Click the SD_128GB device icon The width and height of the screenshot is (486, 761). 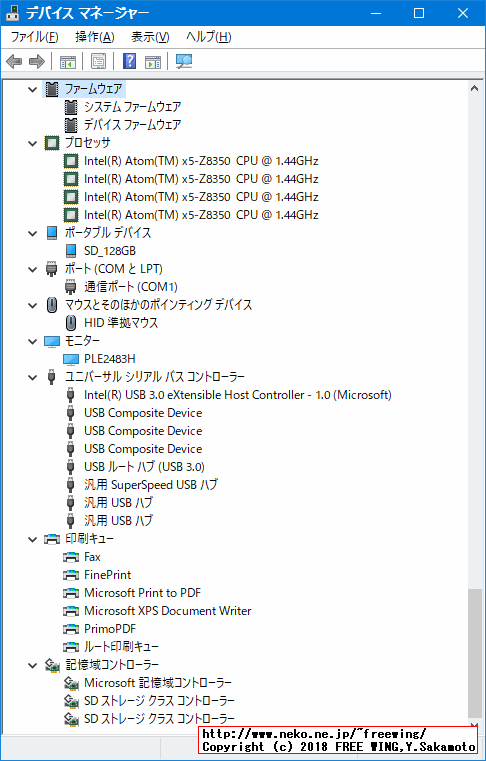click(71, 251)
